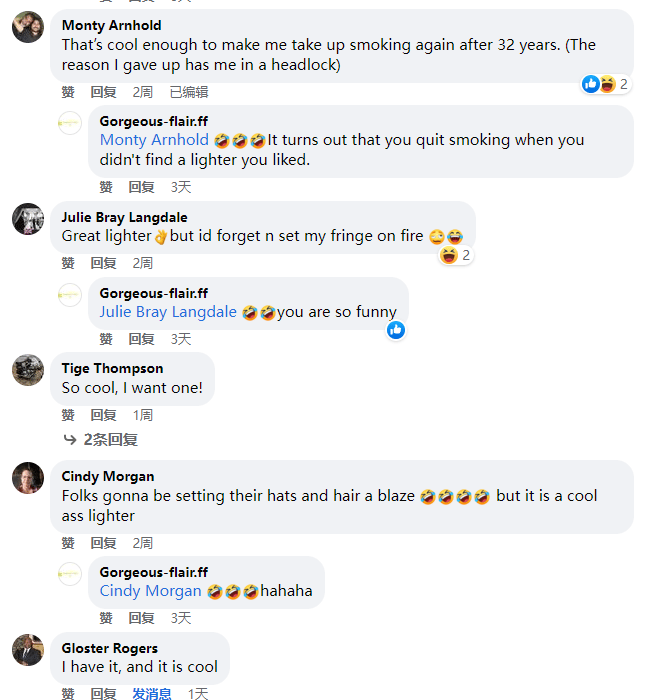Screen dimensions: 651x700
Task: Open Monty Arnhold's profile picture
Action: pyautogui.click(x=28, y=27)
